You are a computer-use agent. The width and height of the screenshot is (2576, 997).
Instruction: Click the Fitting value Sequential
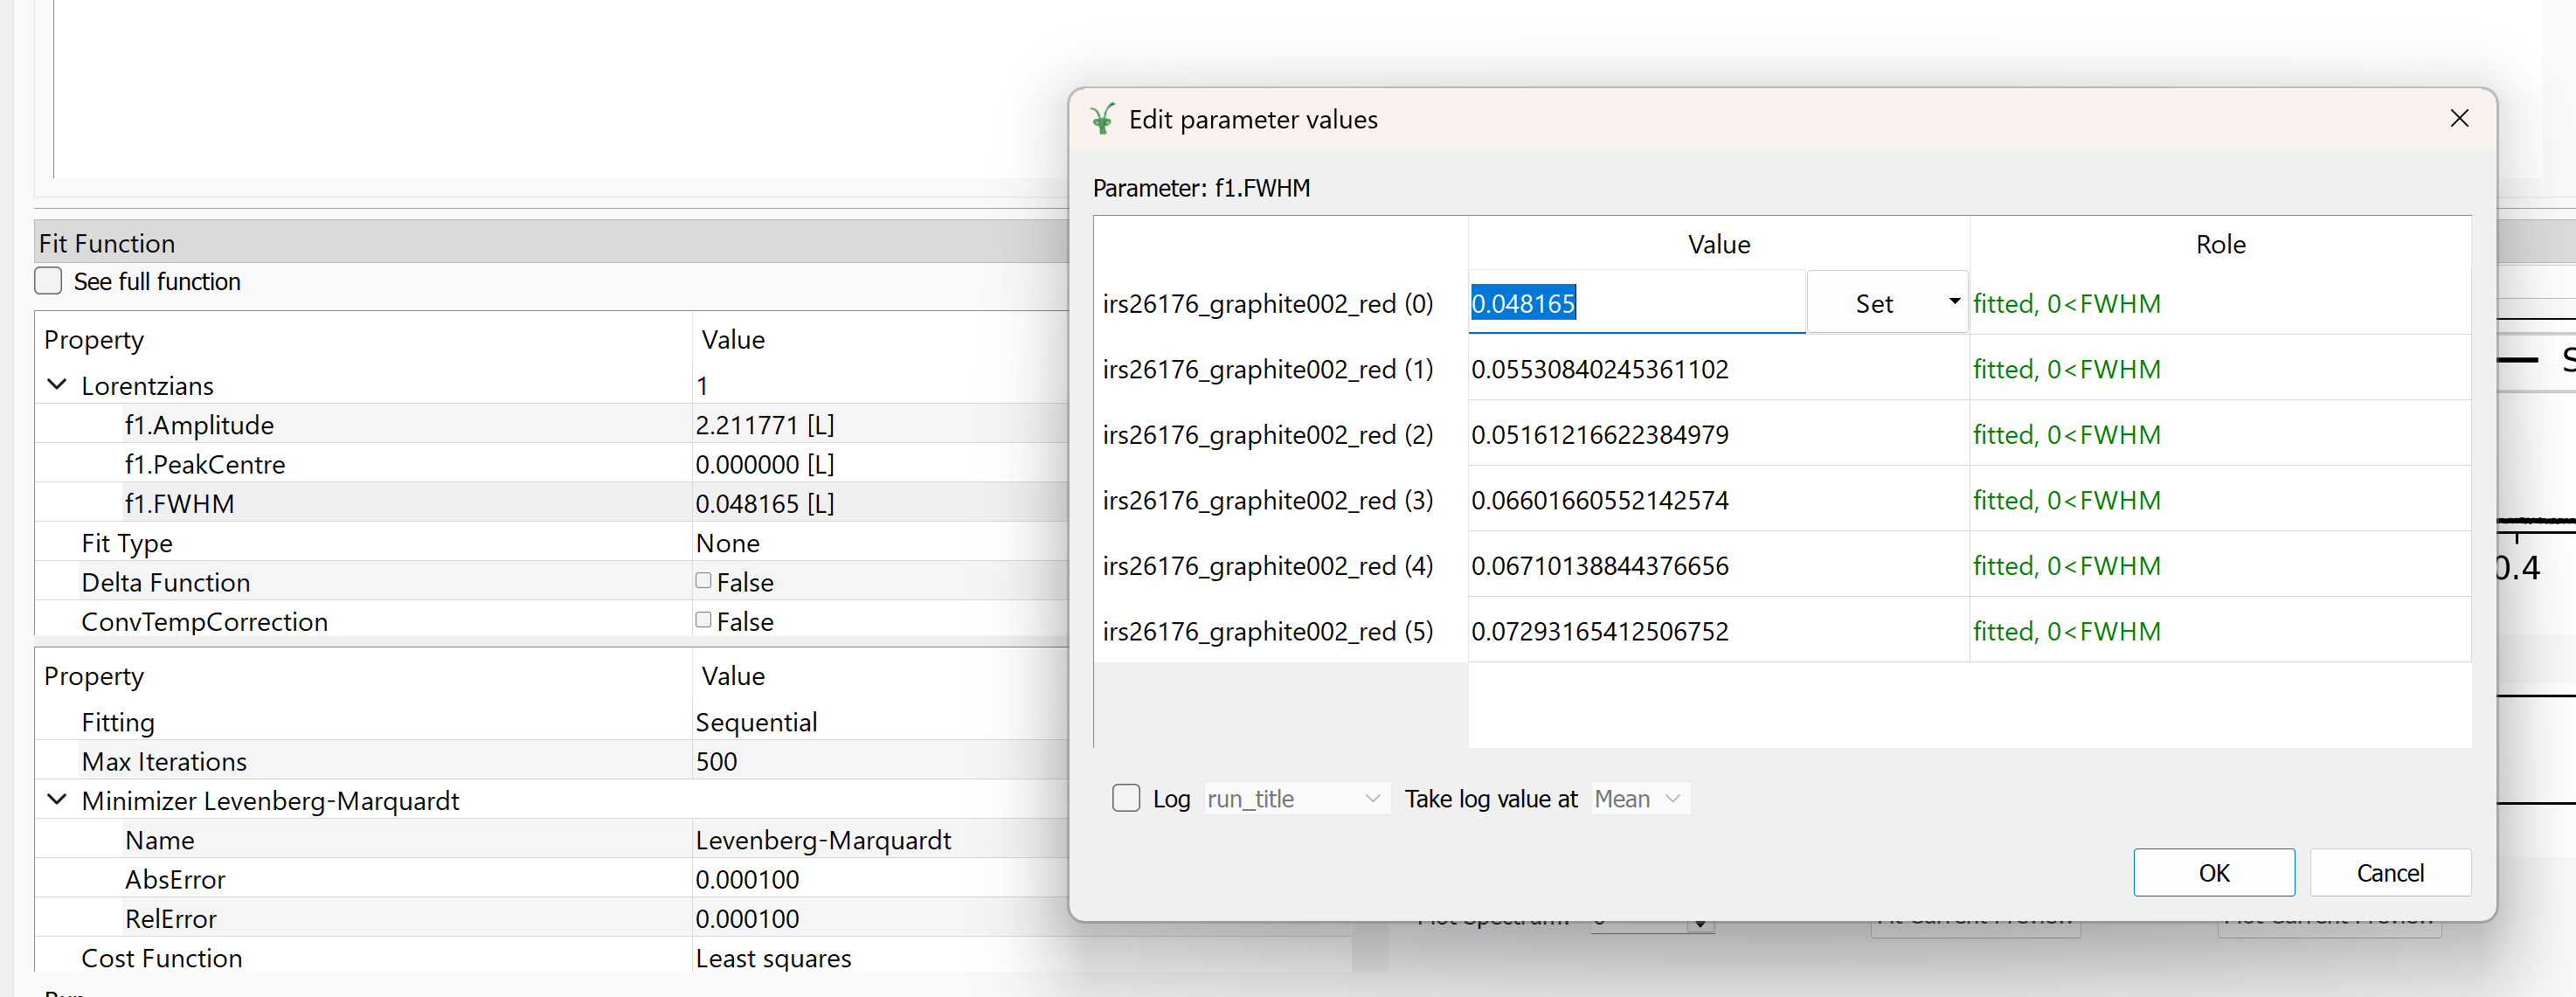click(756, 721)
